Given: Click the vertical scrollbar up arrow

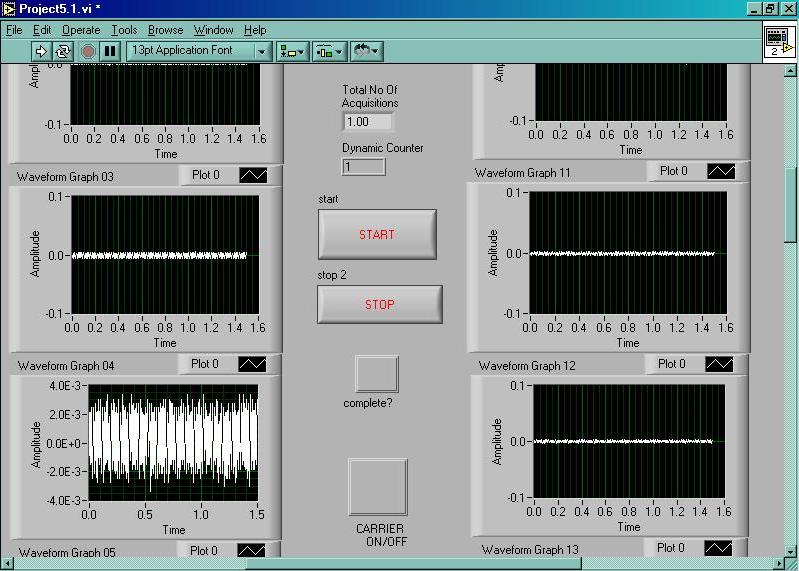Looking at the screenshot, I should pyautogui.click(x=790, y=71).
